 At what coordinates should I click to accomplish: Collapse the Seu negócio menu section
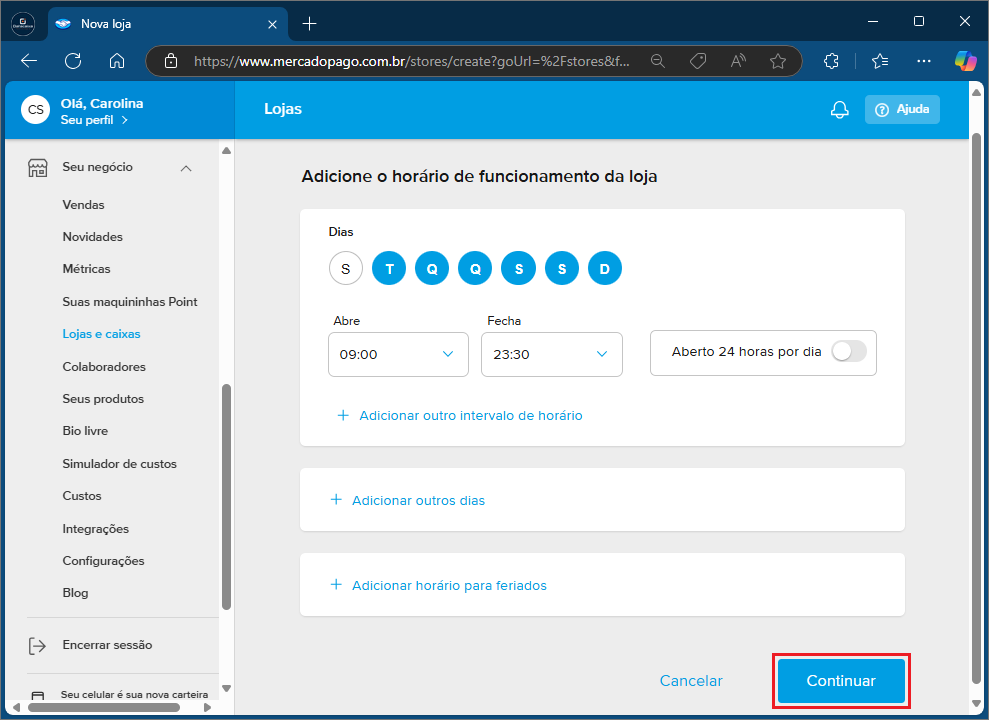pyautogui.click(x=186, y=168)
